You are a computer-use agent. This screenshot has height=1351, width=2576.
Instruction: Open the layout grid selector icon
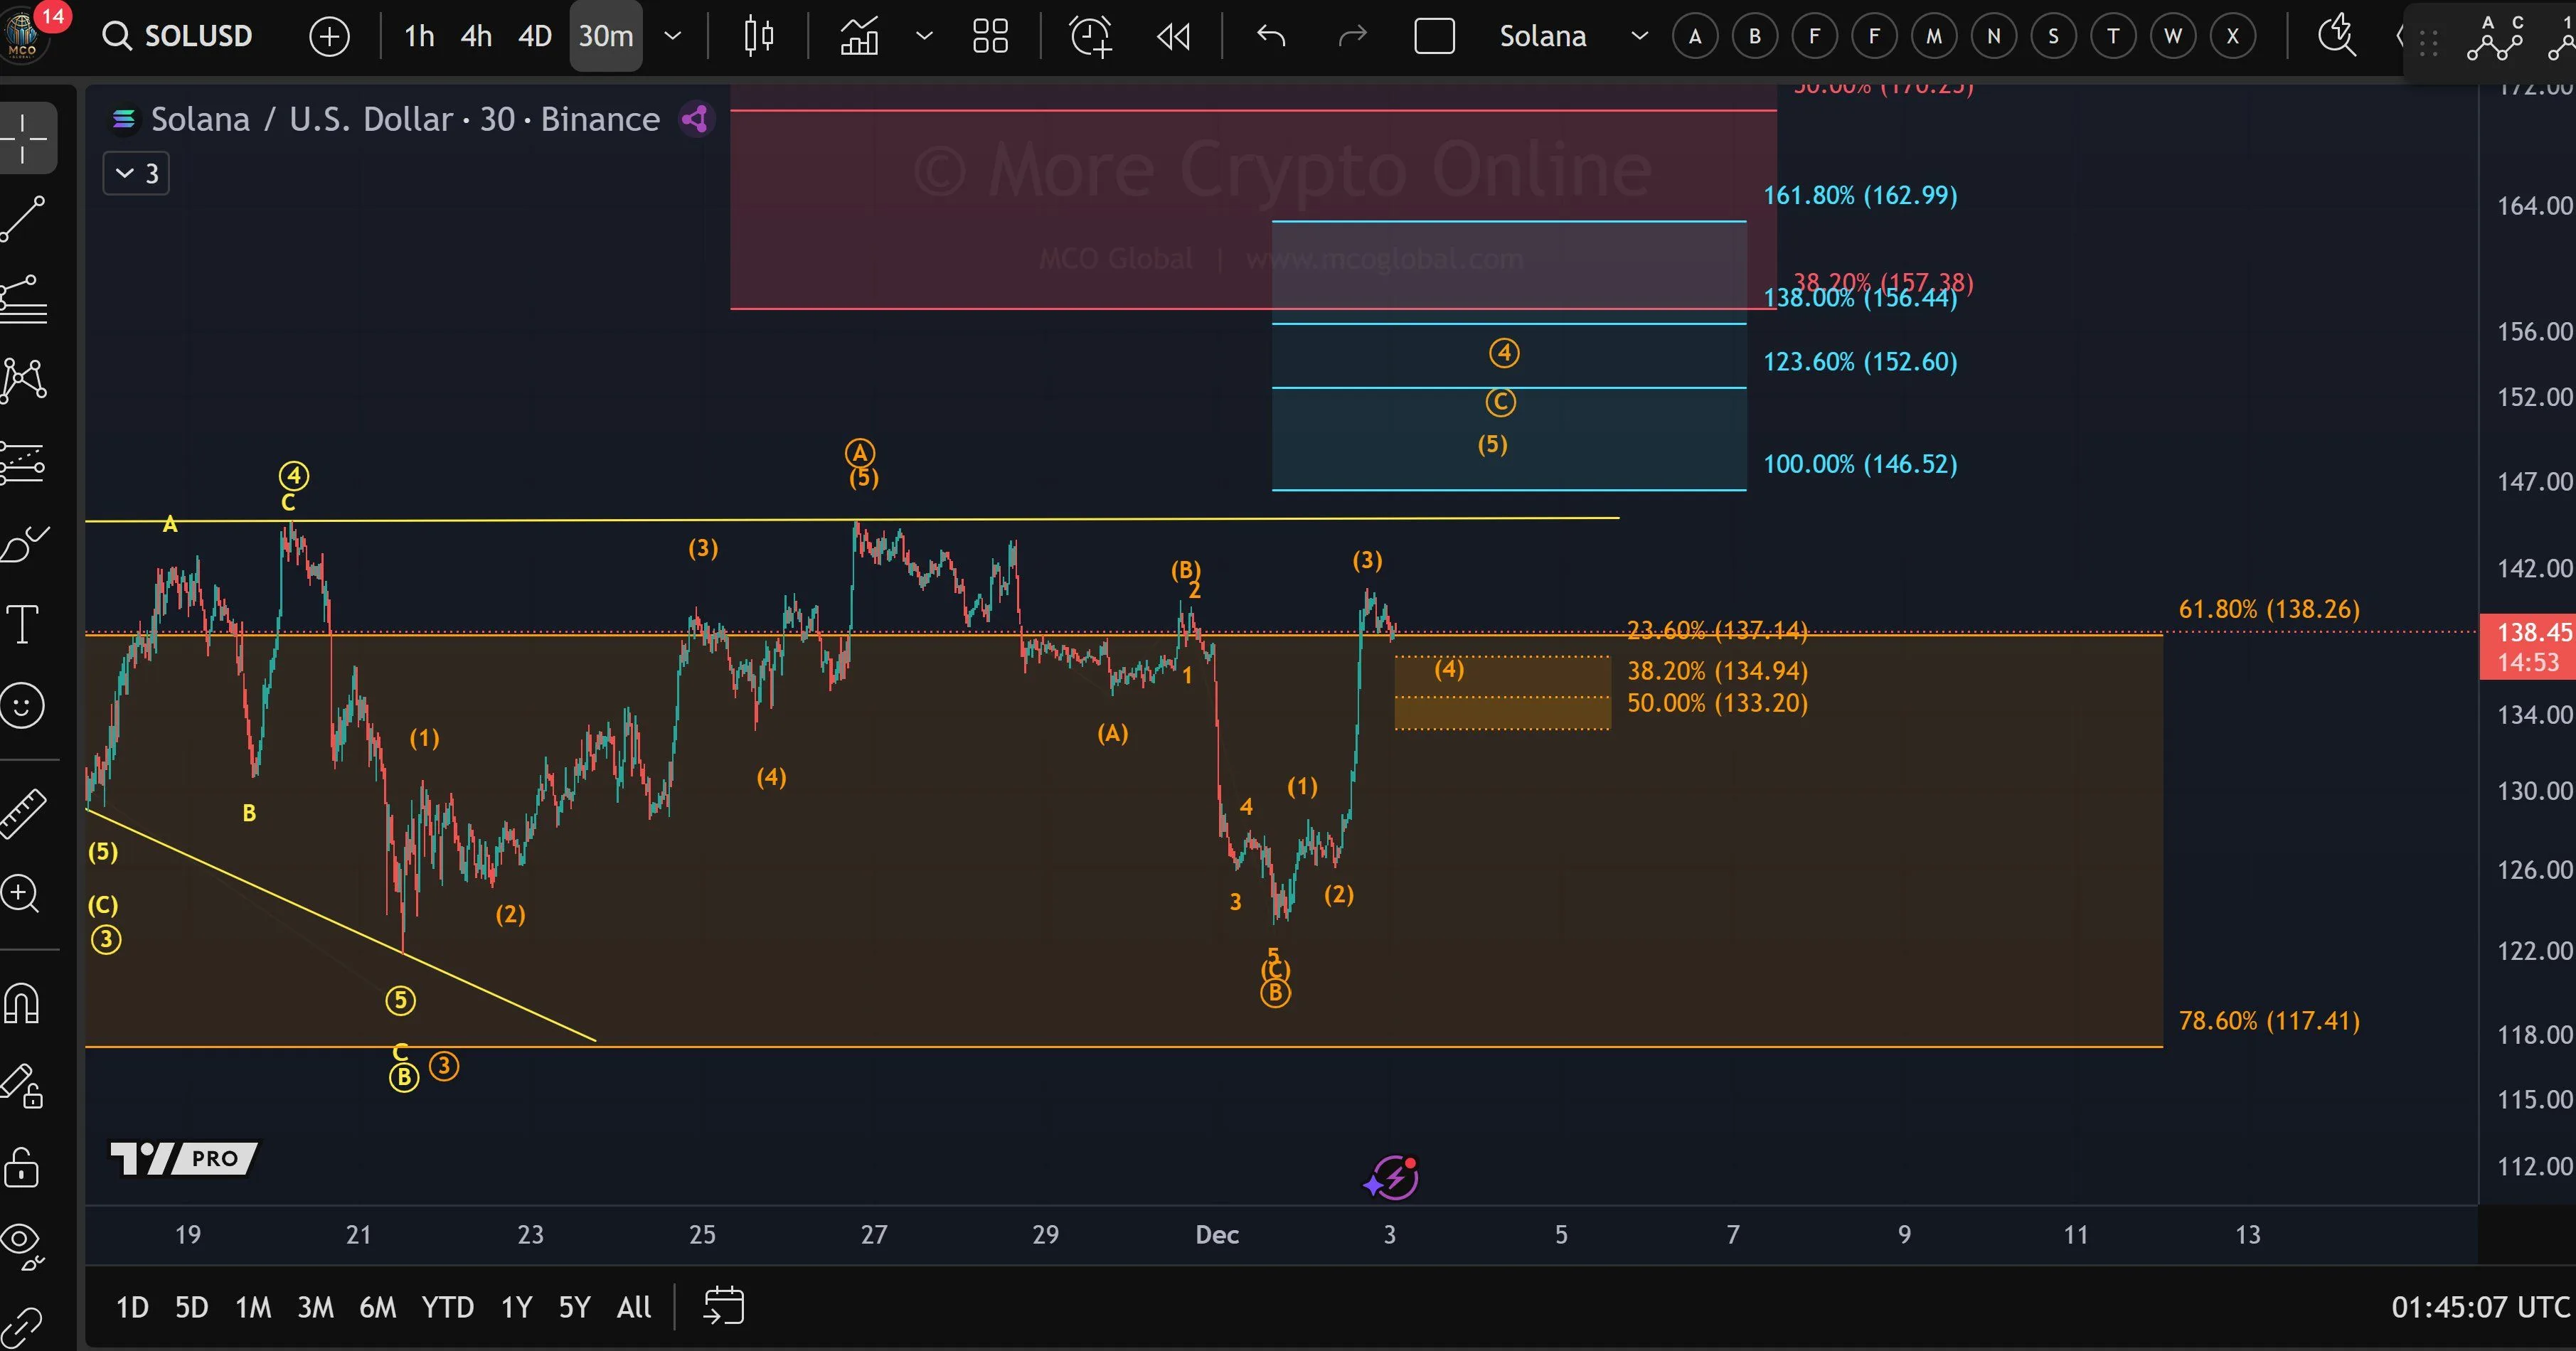click(990, 37)
